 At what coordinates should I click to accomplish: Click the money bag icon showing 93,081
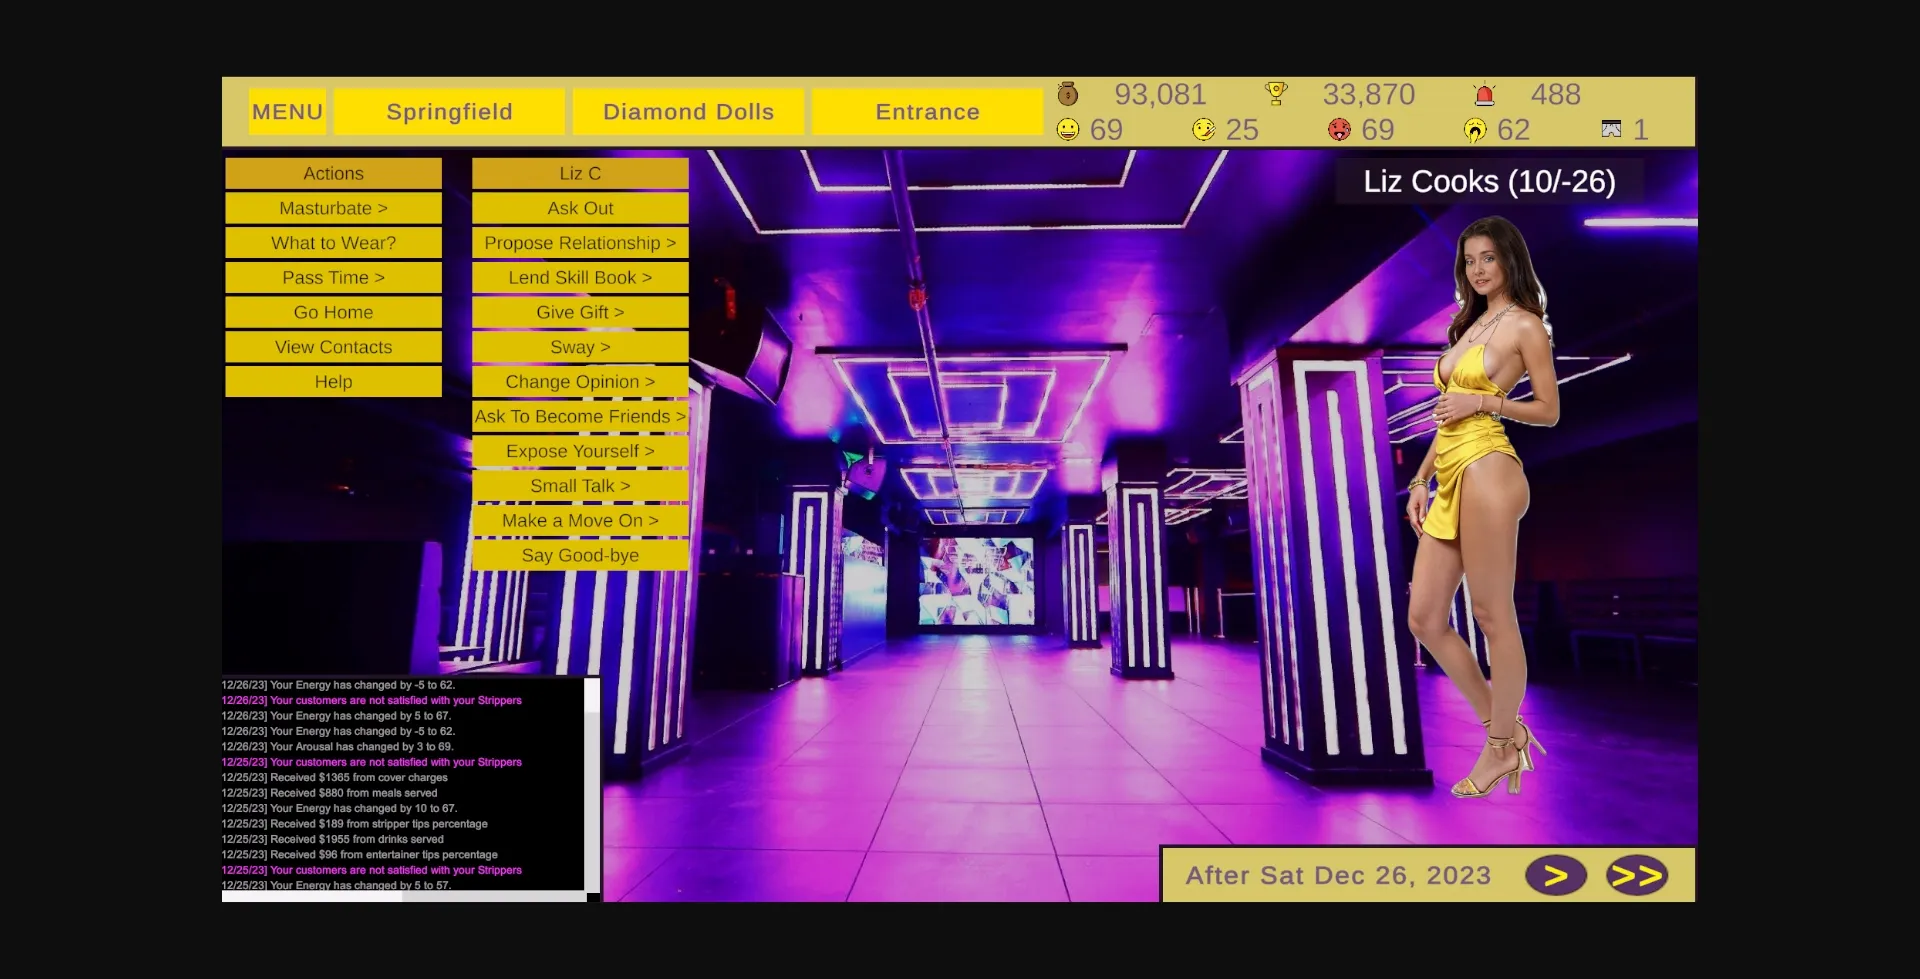(1066, 94)
